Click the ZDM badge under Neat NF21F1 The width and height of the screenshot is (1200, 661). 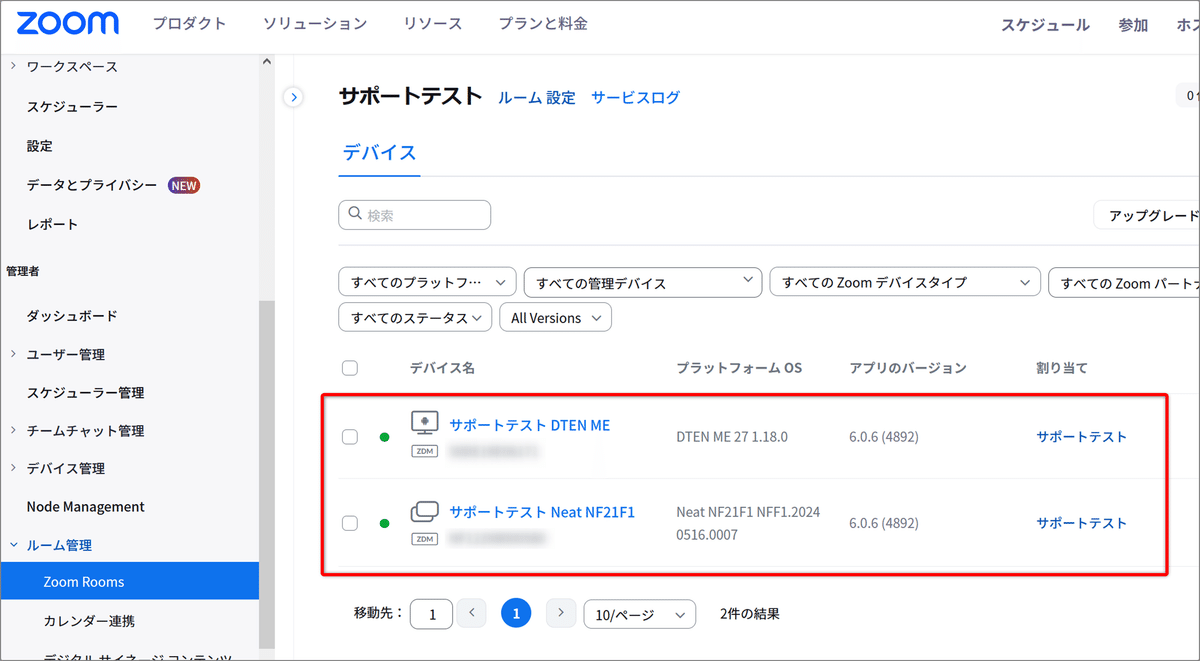[x=425, y=539]
